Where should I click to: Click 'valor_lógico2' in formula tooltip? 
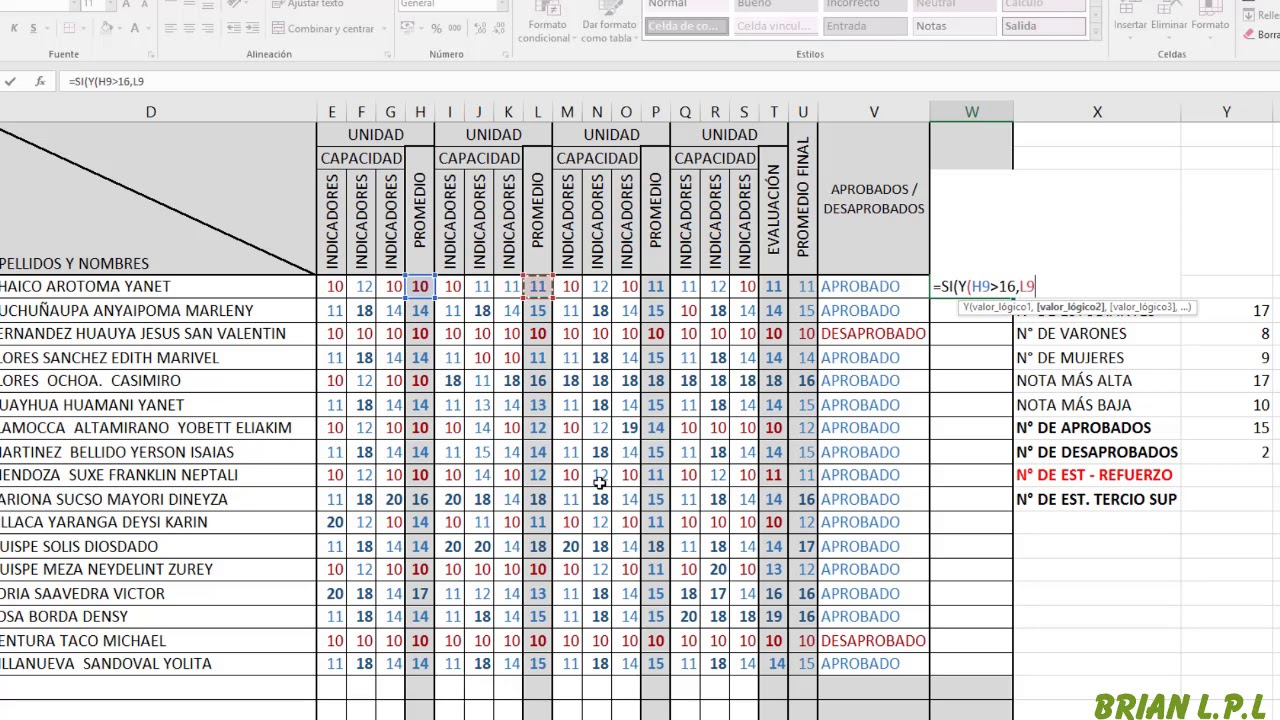pos(1070,307)
